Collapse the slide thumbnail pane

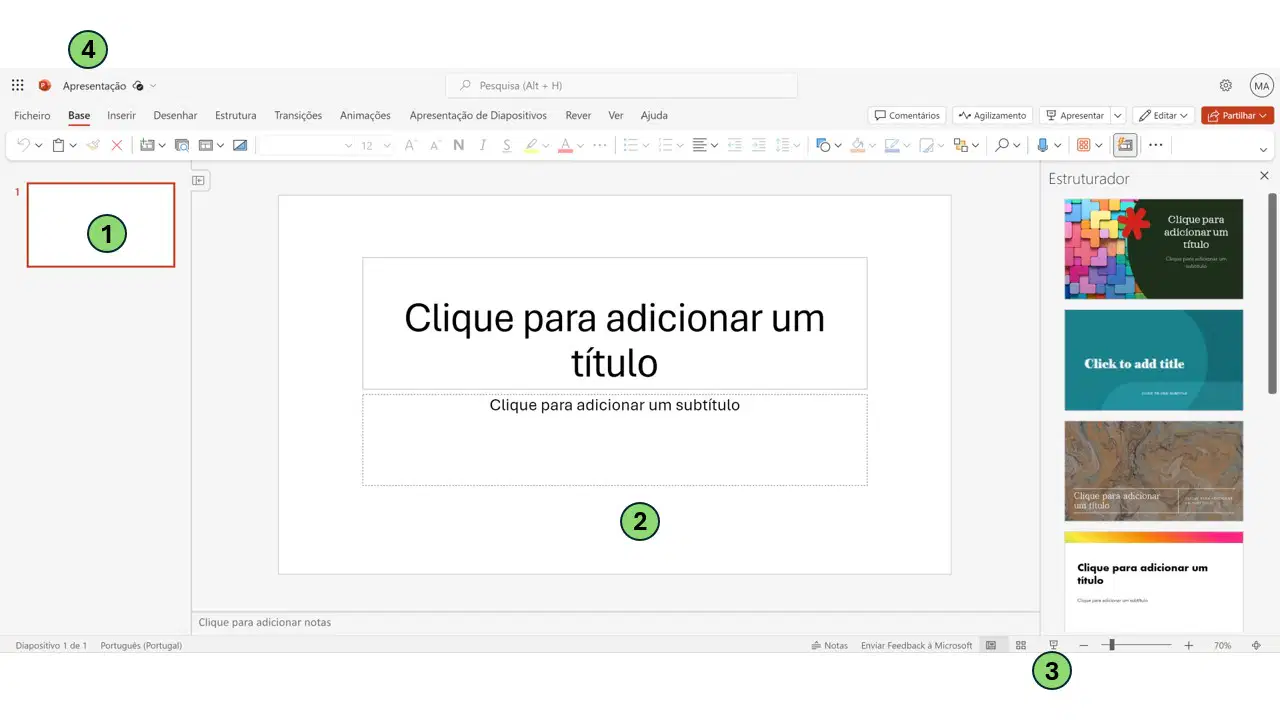tap(199, 181)
